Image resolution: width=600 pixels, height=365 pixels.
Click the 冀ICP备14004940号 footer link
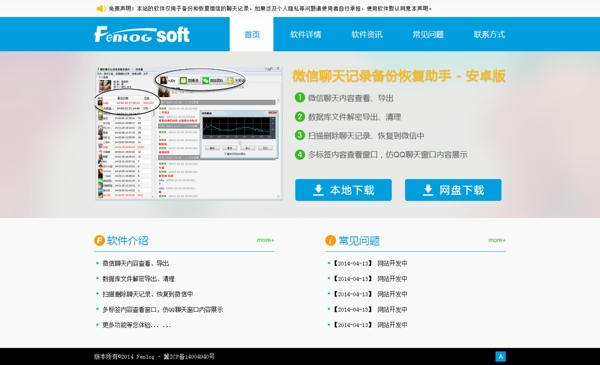189,357
